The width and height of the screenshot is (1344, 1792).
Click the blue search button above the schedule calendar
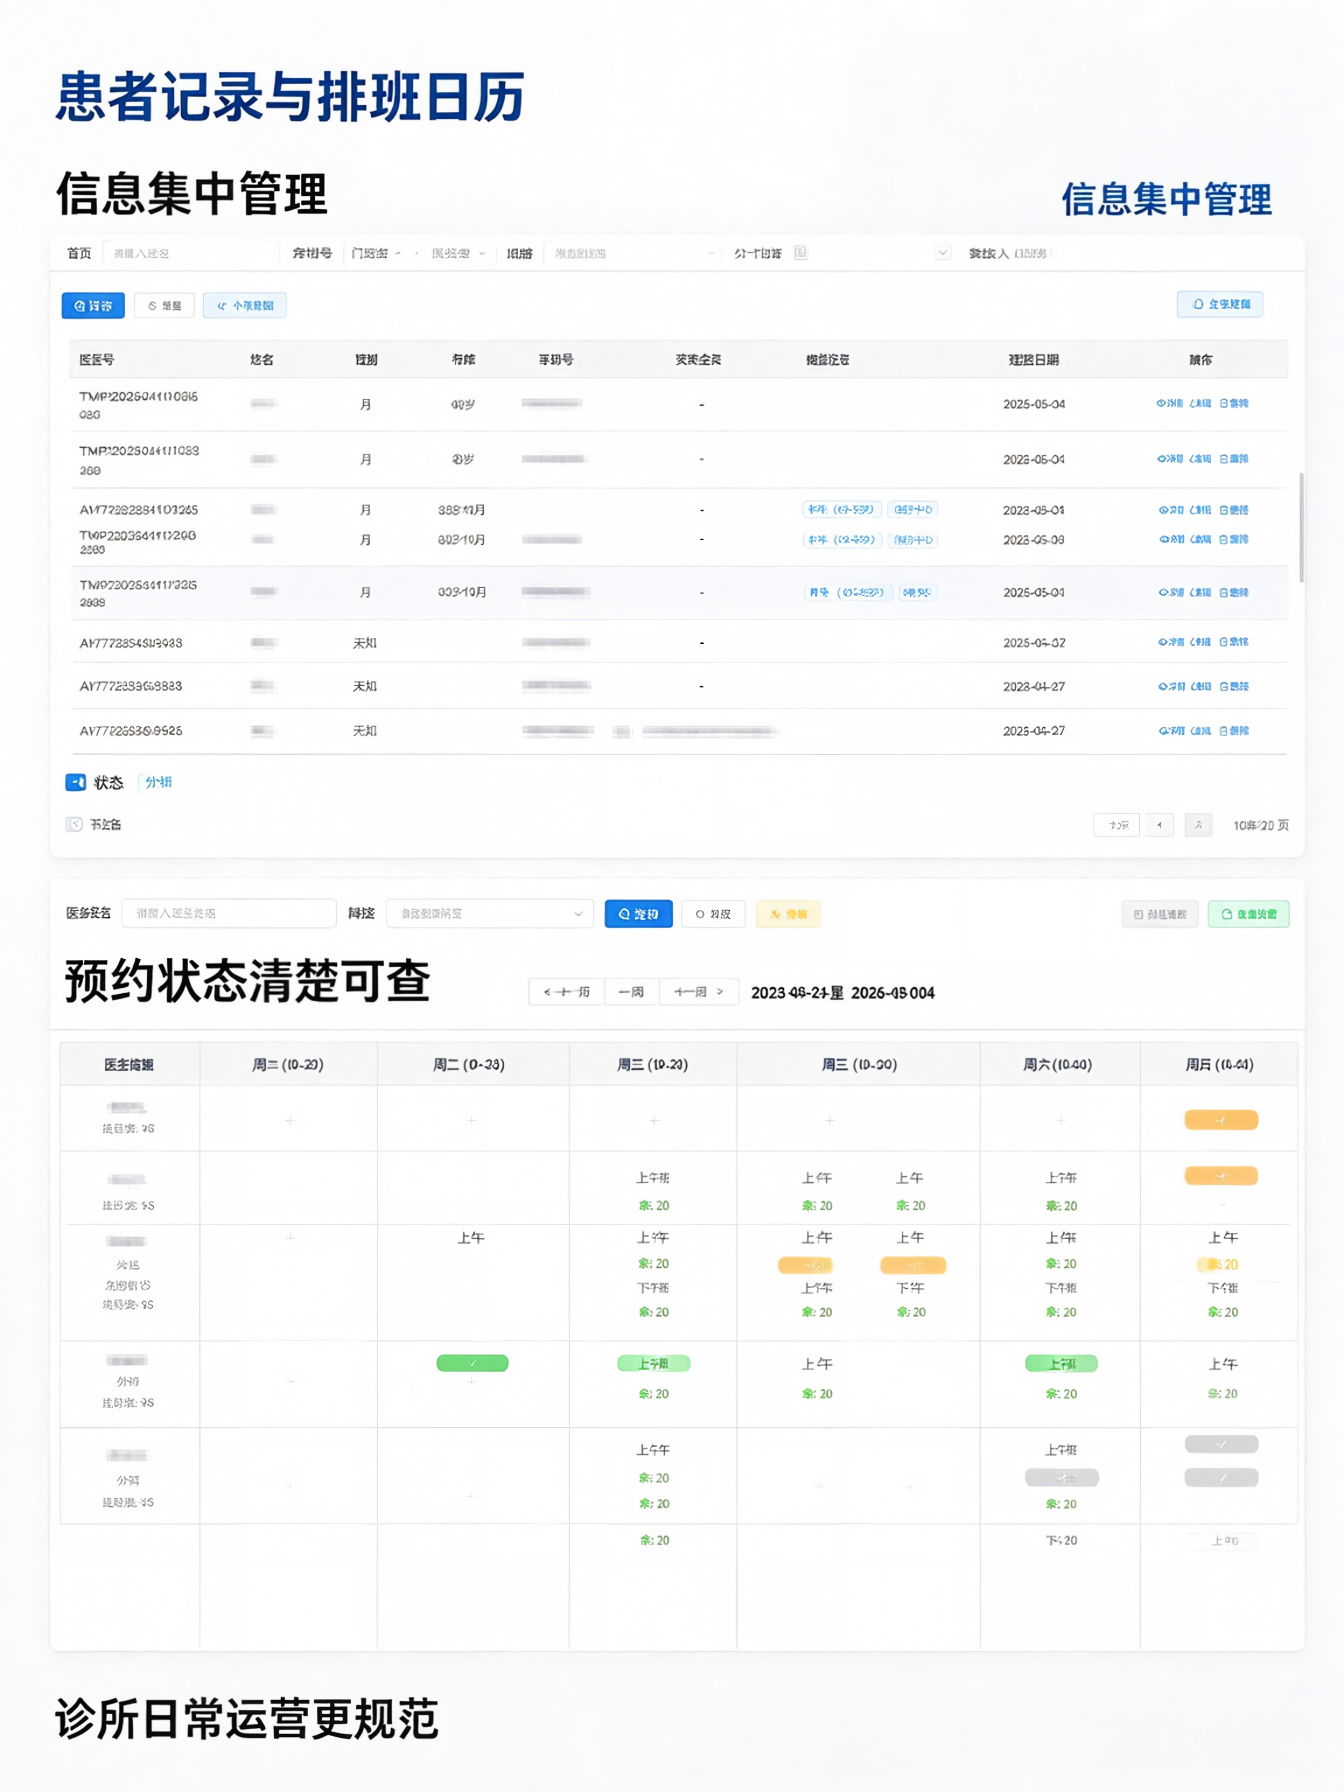click(x=638, y=913)
